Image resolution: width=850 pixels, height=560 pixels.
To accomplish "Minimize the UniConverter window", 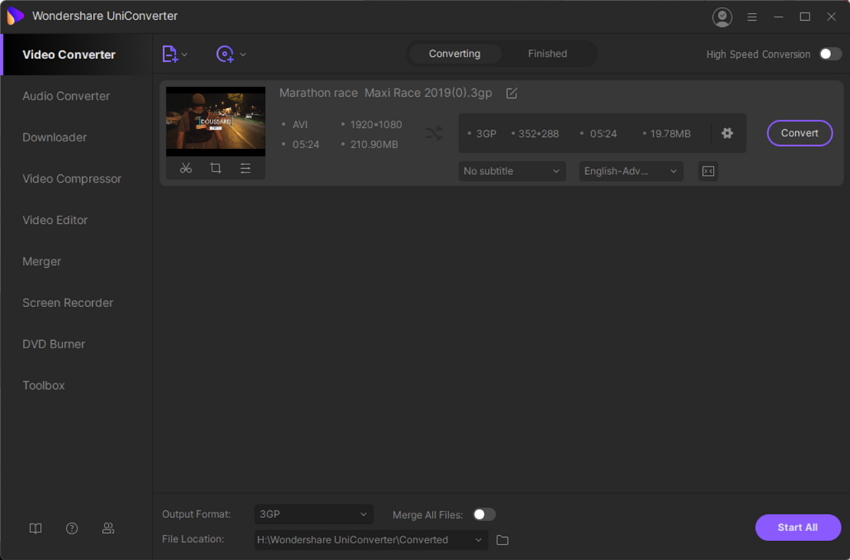I will pyautogui.click(x=778, y=17).
